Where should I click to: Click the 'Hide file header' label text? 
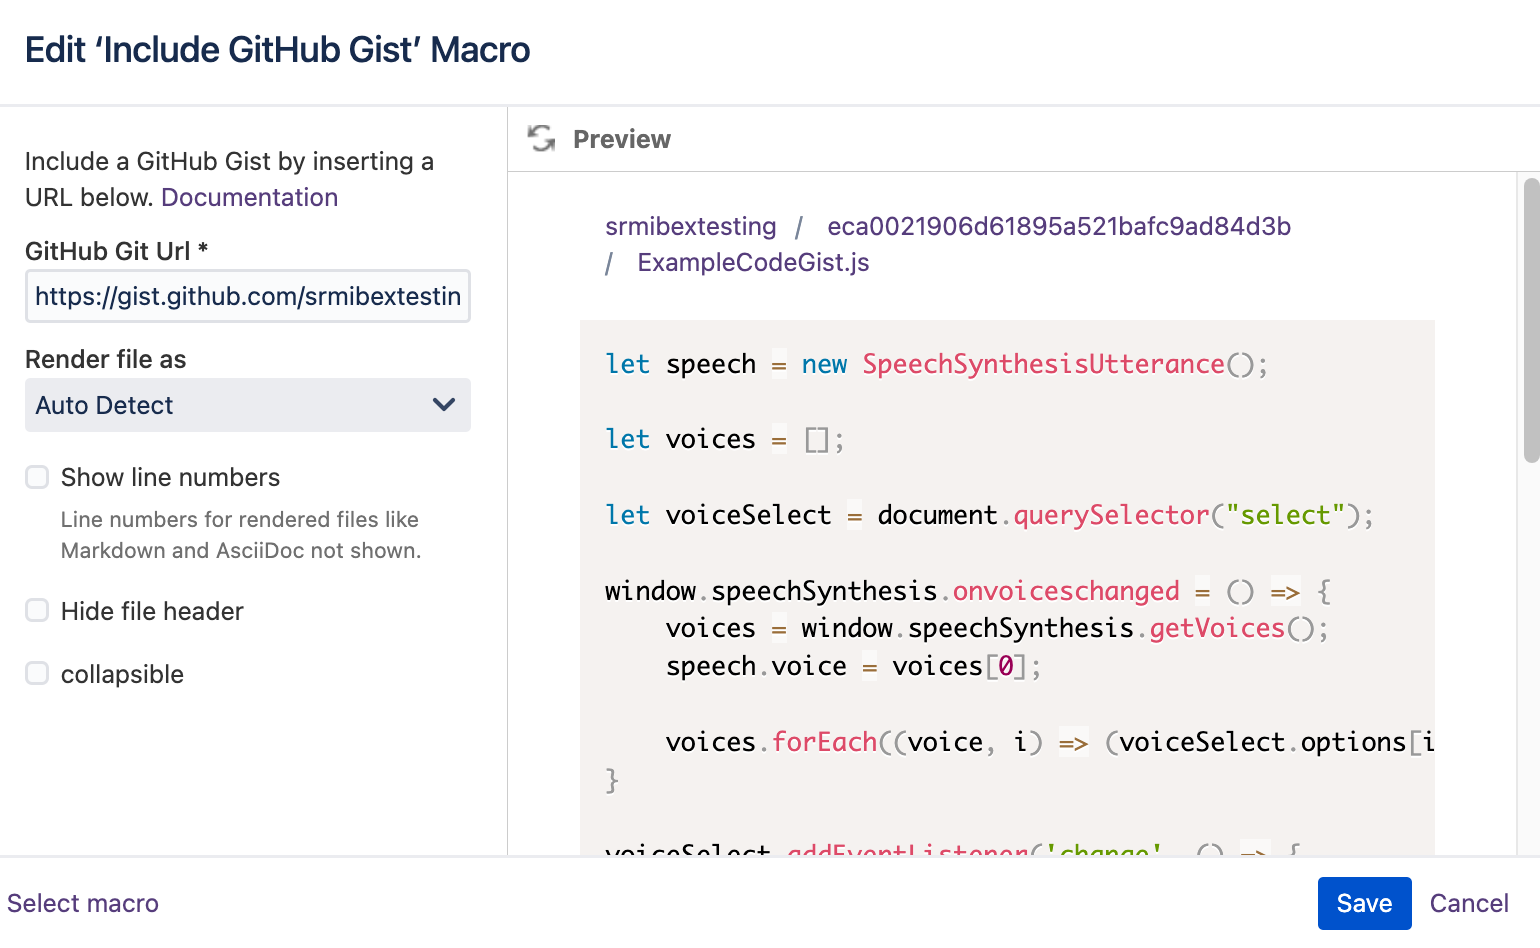pyautogui.click(x=152, y=611)
